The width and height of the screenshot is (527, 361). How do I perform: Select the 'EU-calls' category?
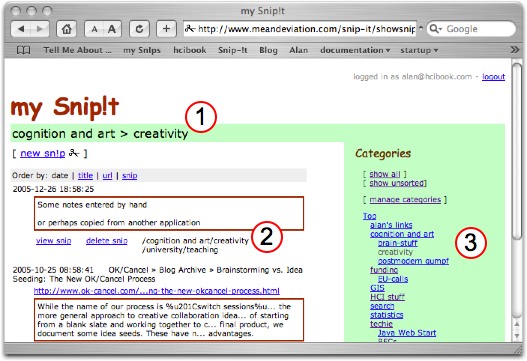[x=393, y=279]
